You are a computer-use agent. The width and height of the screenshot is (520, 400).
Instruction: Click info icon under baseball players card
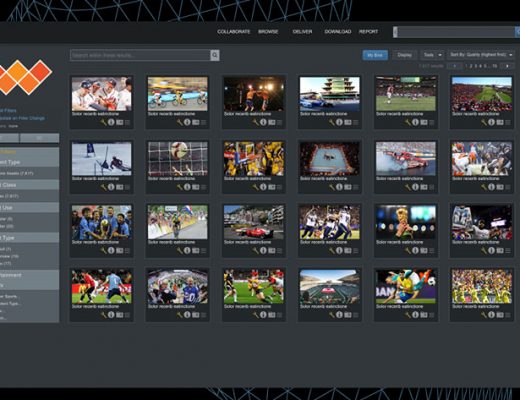click(x=111, y=122)
